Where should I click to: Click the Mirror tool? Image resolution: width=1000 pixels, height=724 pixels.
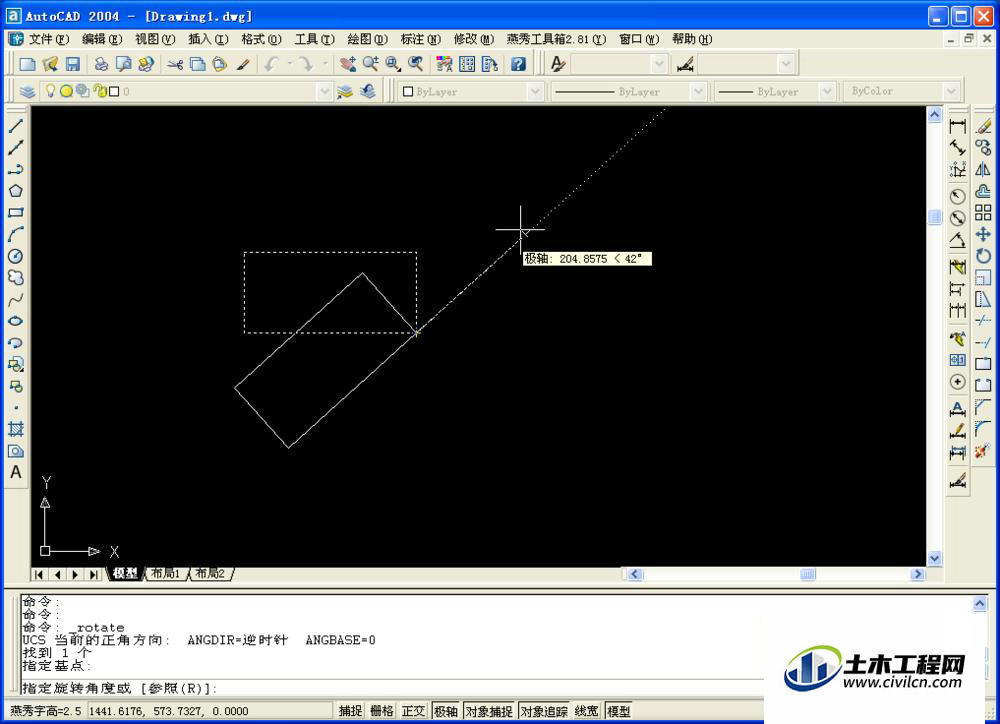tap(983, 169)
